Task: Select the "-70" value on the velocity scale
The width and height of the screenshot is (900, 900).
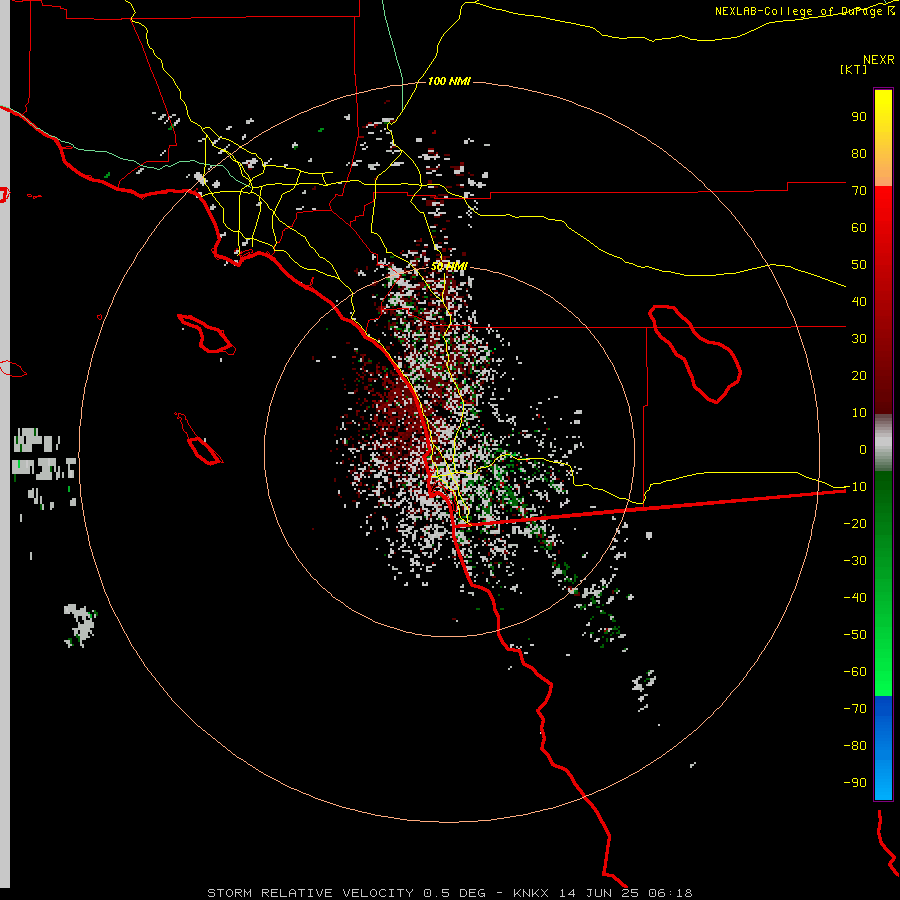Action: point(855,709)
